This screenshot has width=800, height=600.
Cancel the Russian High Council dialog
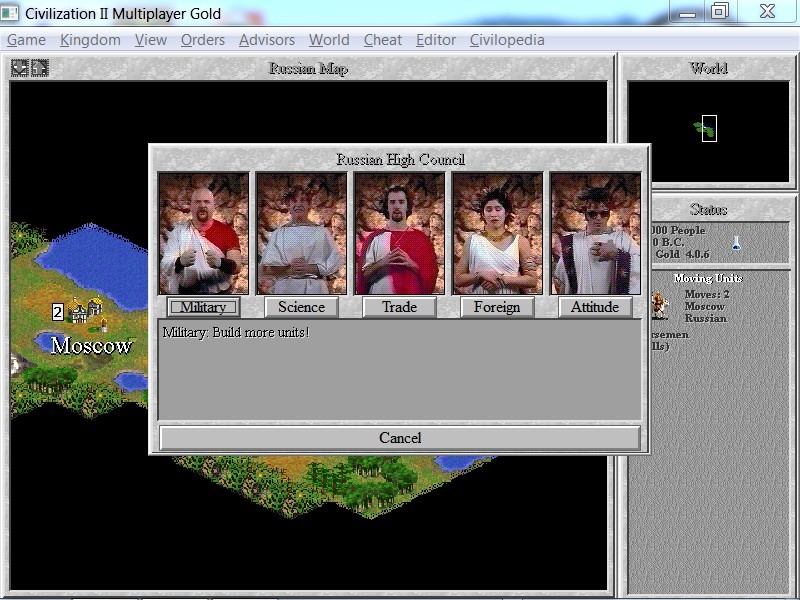(x=400, y=438)
